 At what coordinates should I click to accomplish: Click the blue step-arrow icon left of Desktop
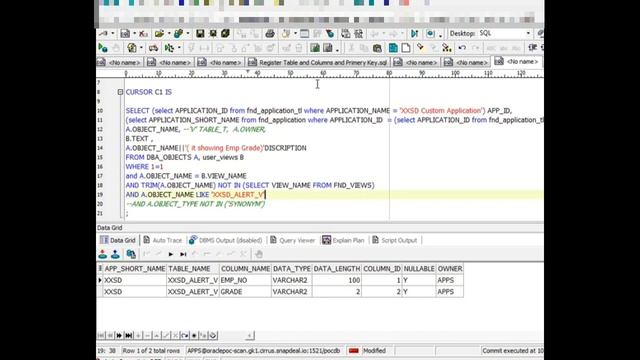click(414, 33)
